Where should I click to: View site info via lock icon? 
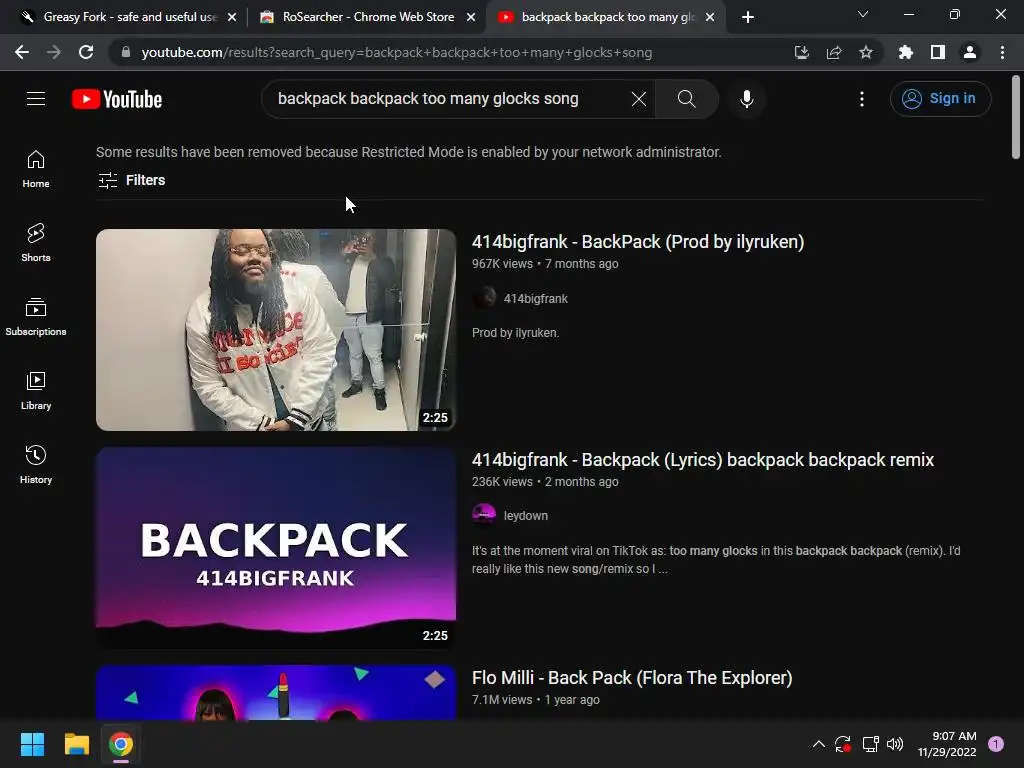(126, 52)
